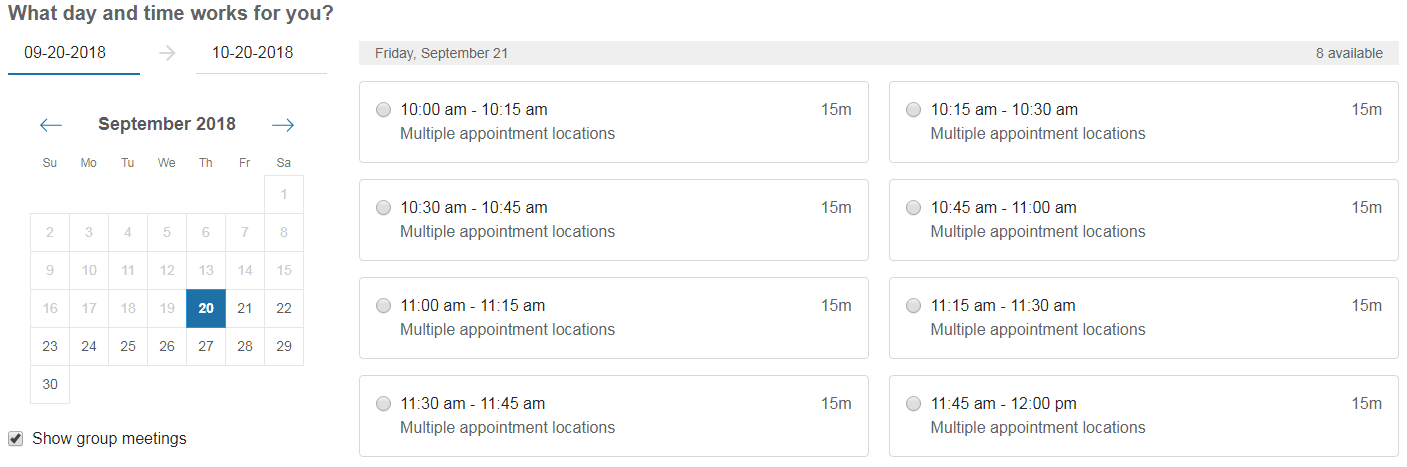Toggle Show group meetings checkbox
Viewport: 1407px width, 467px height.
16,438
